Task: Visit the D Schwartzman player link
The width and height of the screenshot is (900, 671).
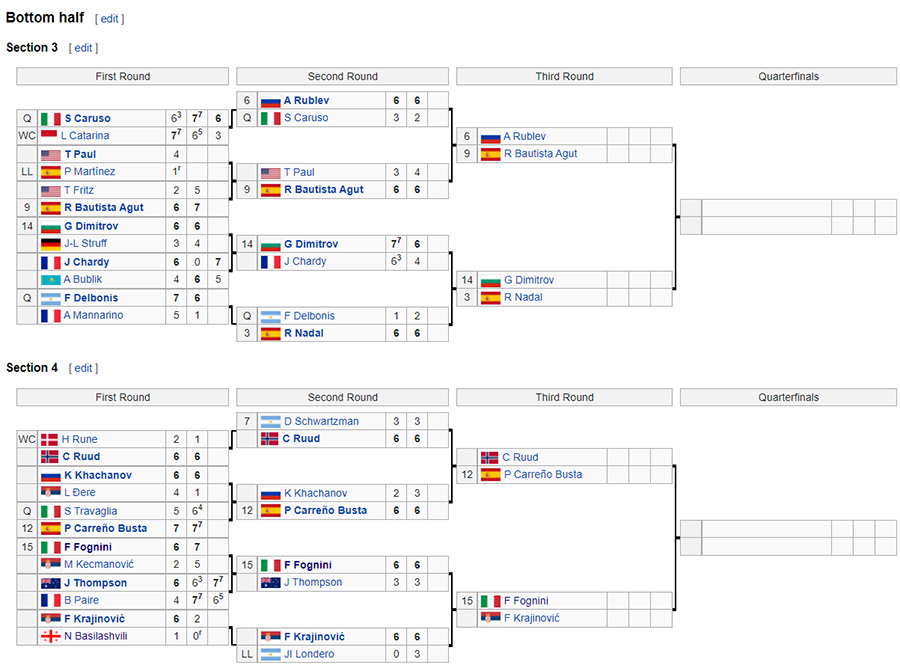Action: [321, 421]
